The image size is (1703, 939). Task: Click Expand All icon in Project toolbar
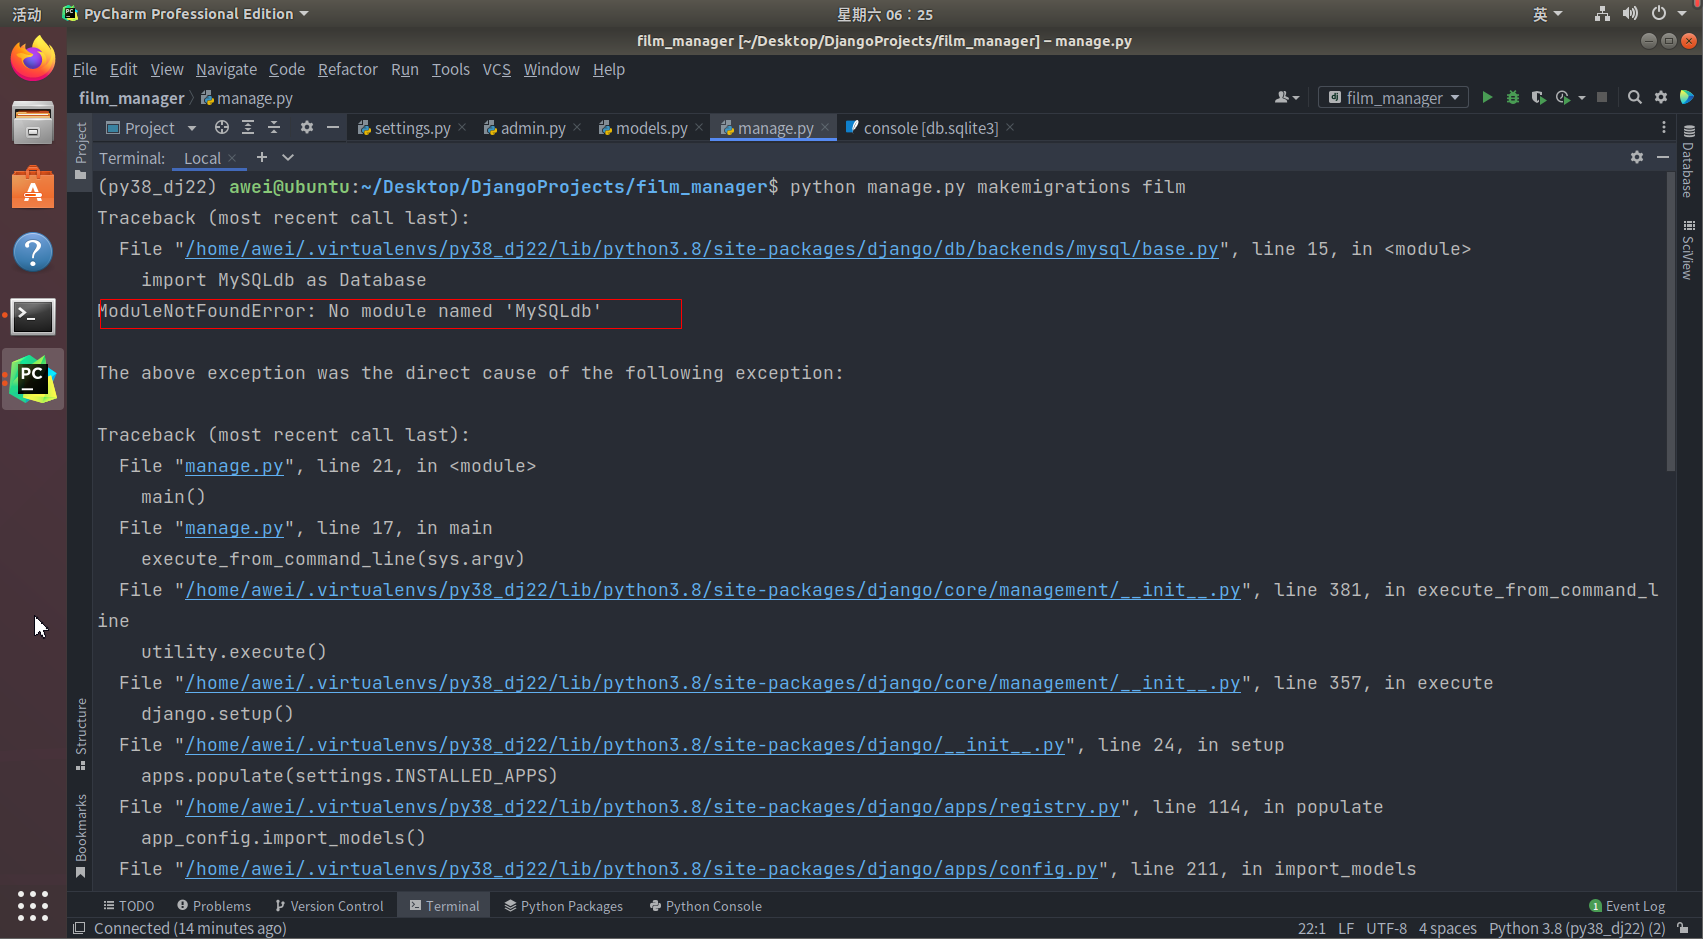click(248, 127)
